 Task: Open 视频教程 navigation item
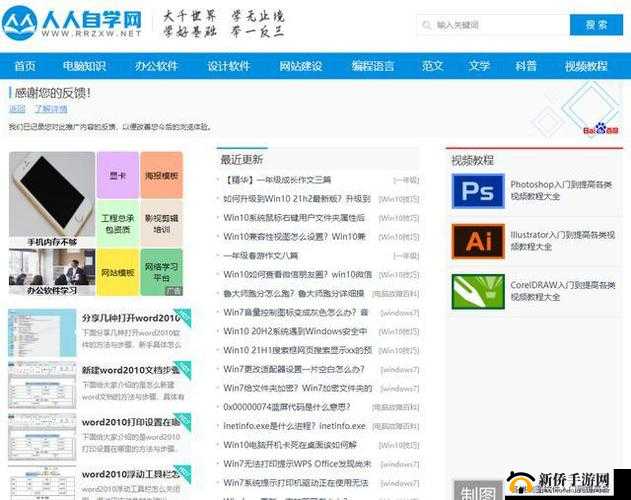point(586,66)
